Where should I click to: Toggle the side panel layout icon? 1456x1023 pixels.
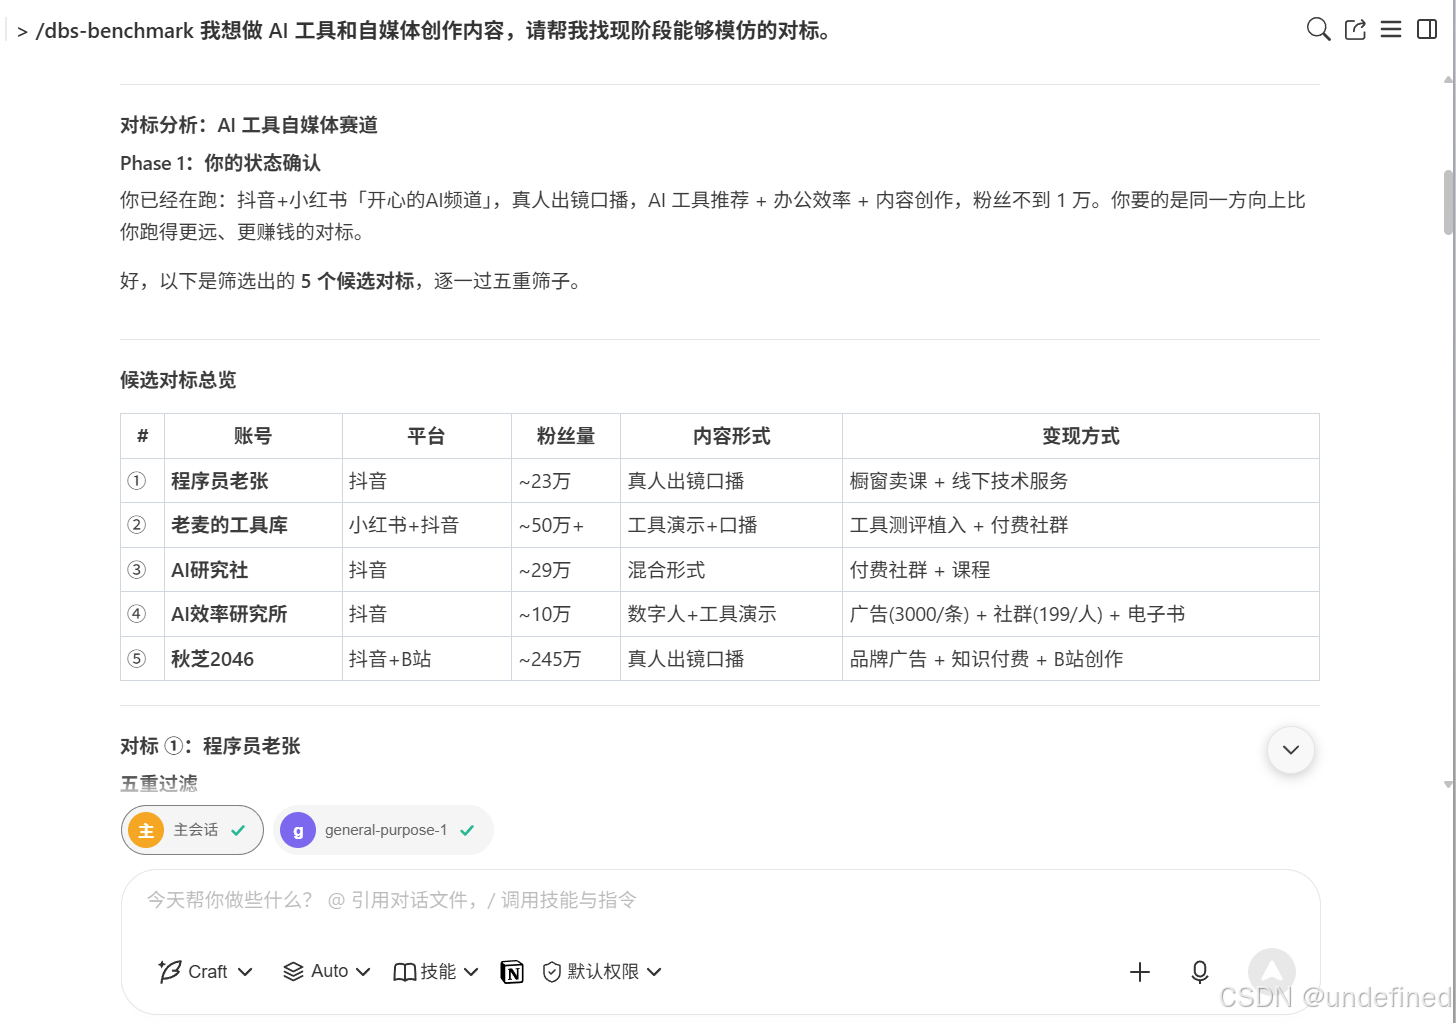click(1427, 30)
